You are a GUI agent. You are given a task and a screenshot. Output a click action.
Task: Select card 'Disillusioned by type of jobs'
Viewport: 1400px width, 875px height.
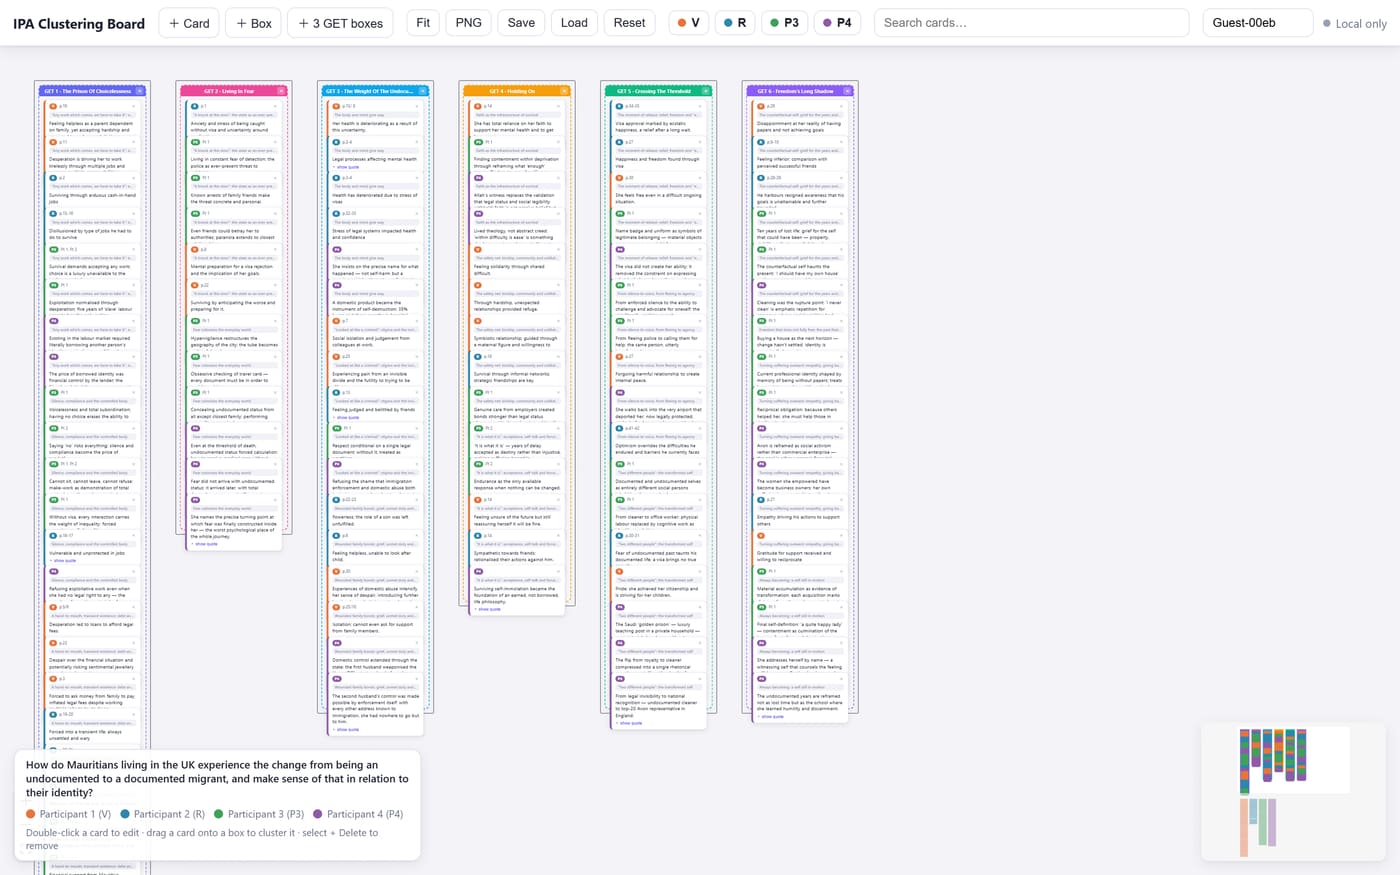92,226
